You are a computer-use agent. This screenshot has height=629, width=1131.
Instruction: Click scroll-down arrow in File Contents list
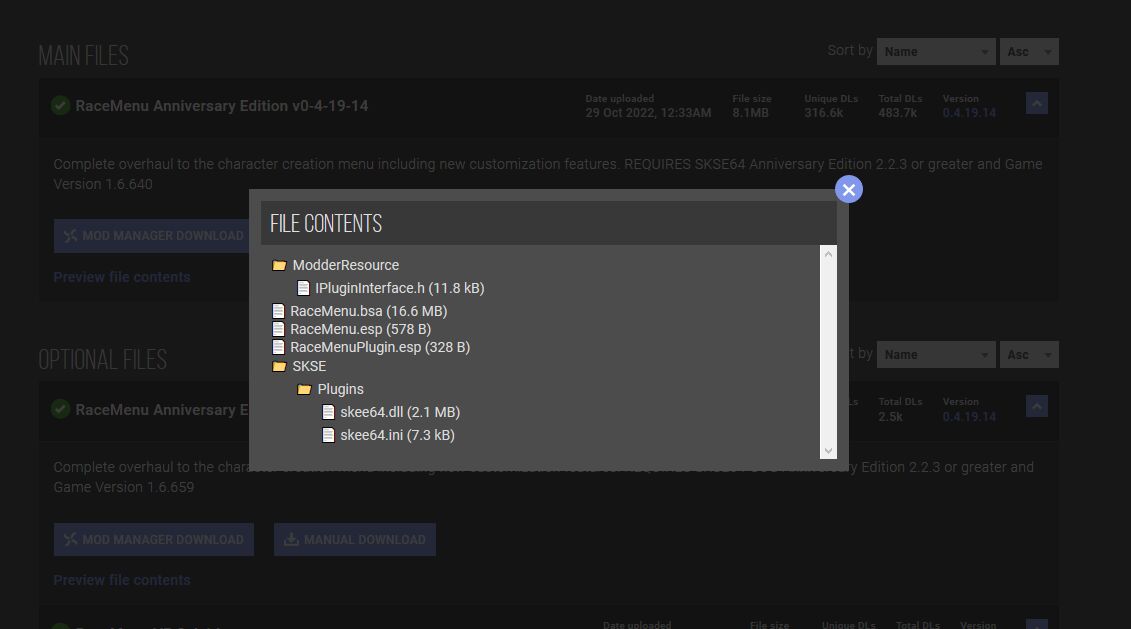pos(828,451)
